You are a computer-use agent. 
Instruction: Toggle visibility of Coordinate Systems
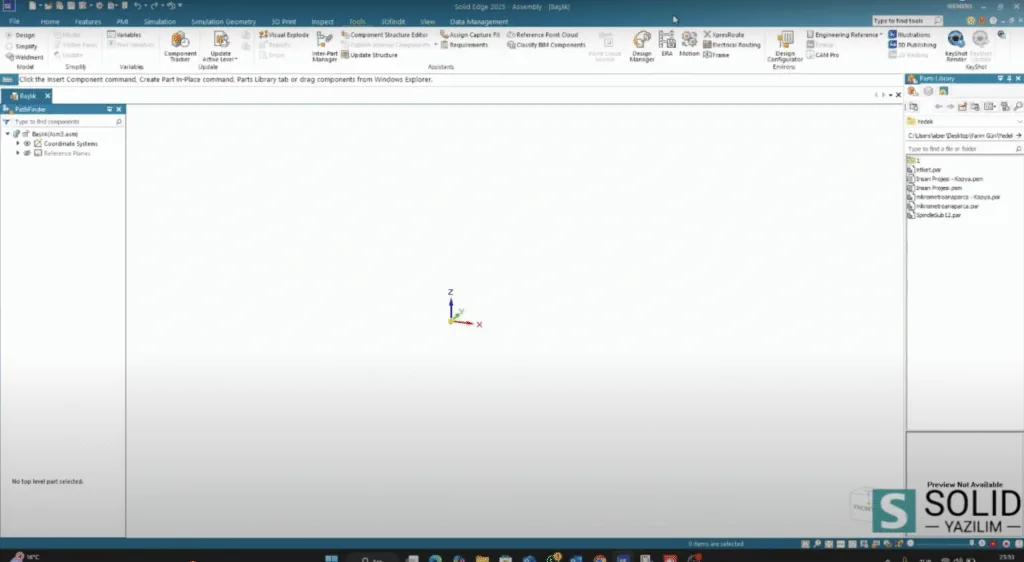pos(27,144)
